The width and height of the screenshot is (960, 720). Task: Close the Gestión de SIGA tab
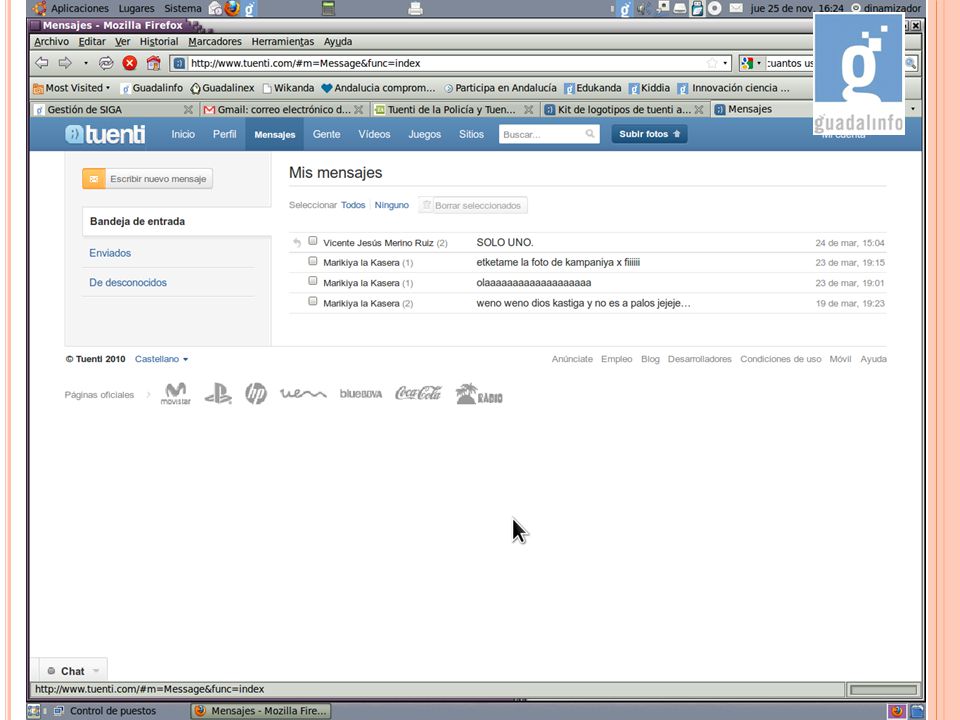coord(189,110)
